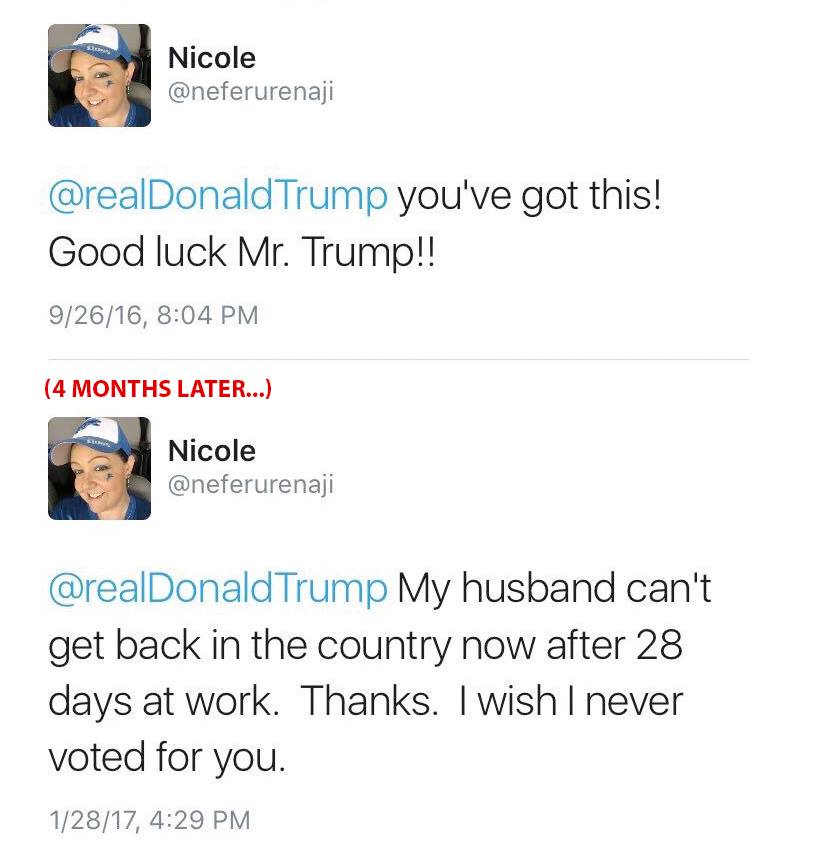The image size is (832, 866).
Task: Click the divider line between the two tweets
Action: coord(400,359)
